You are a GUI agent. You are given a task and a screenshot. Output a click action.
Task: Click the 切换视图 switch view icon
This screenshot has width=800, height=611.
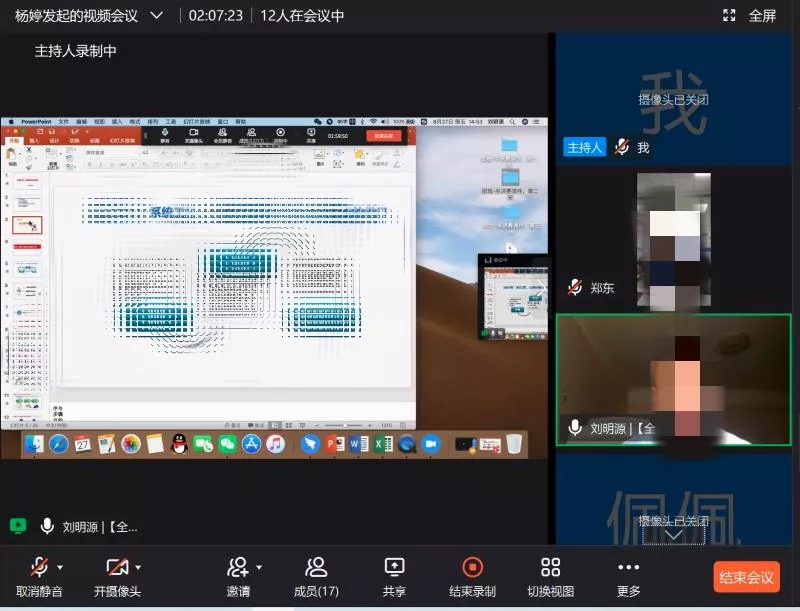pos(550,568)
